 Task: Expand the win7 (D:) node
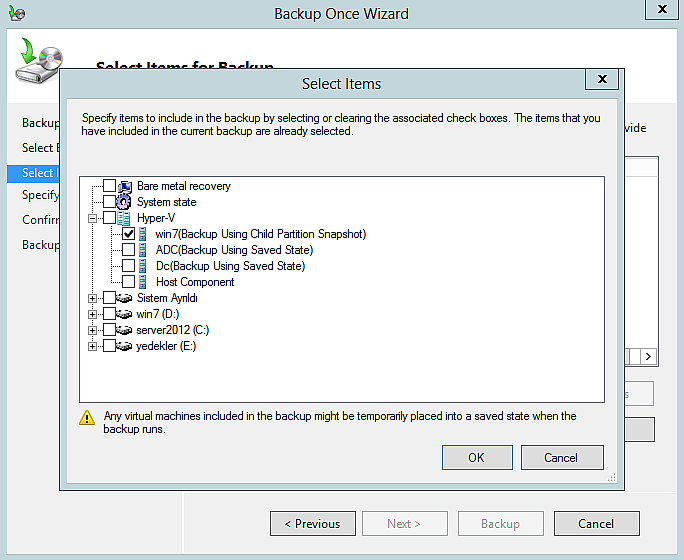click(92, 314)
